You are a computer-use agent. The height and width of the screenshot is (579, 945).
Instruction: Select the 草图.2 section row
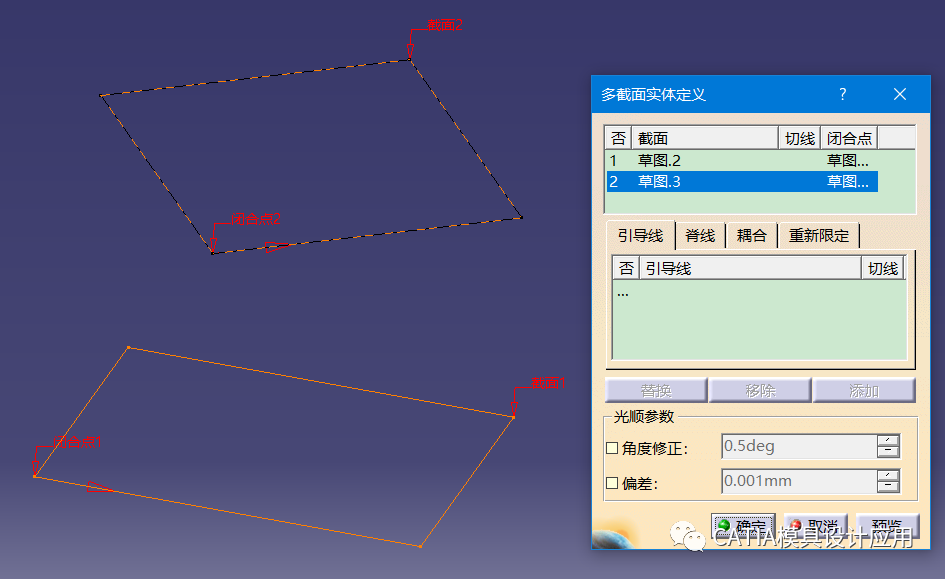742,160
